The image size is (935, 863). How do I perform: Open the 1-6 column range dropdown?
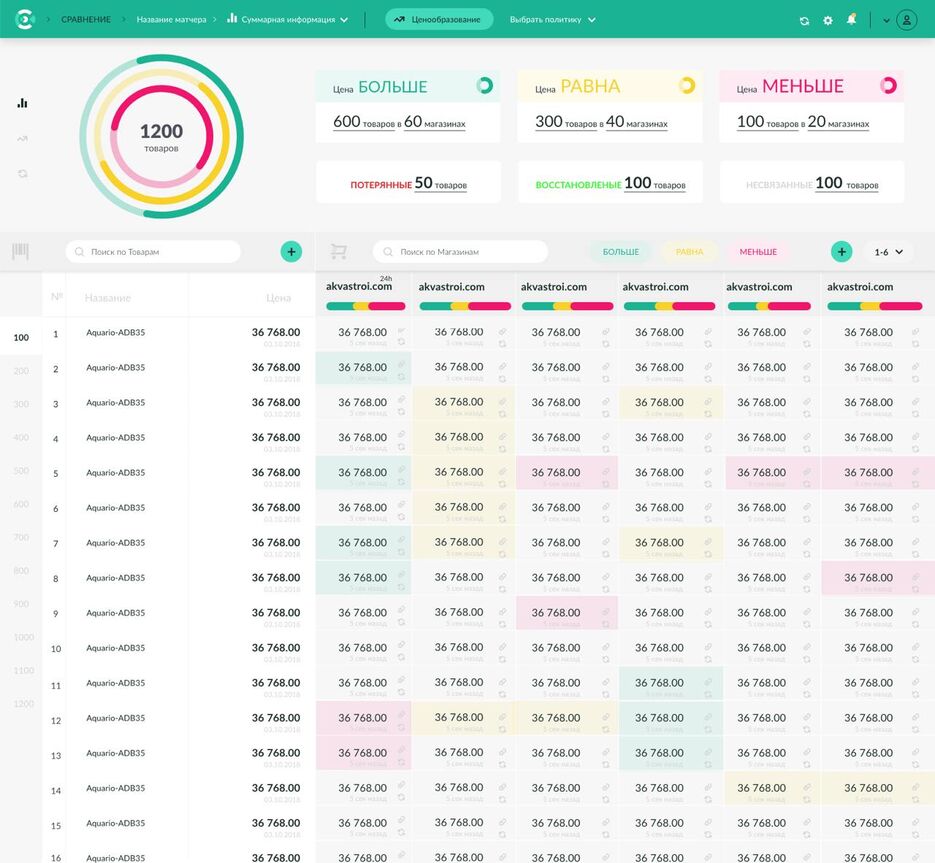pos(888,252)
